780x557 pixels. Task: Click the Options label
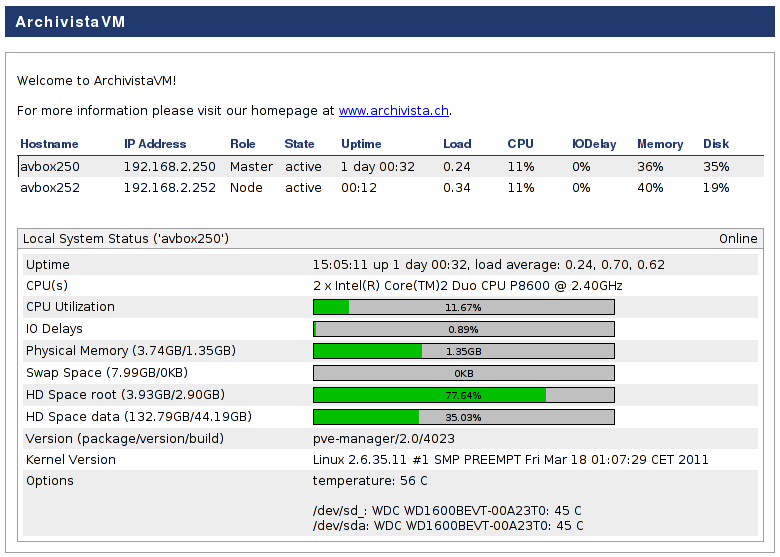(x=50, y=481)
